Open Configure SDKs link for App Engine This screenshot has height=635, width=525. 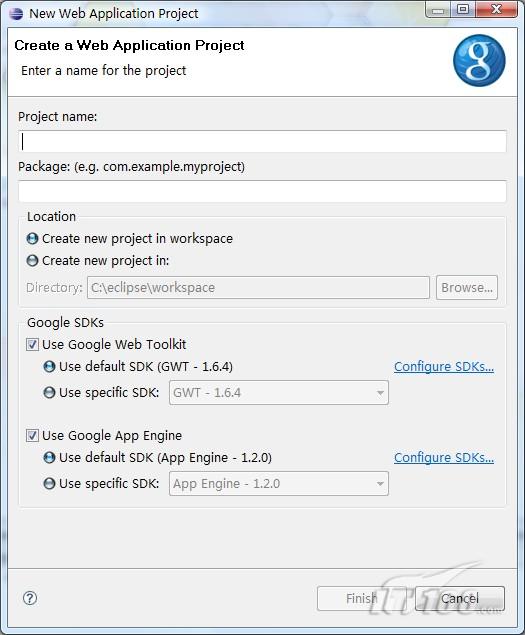click(x=444, y=458)
